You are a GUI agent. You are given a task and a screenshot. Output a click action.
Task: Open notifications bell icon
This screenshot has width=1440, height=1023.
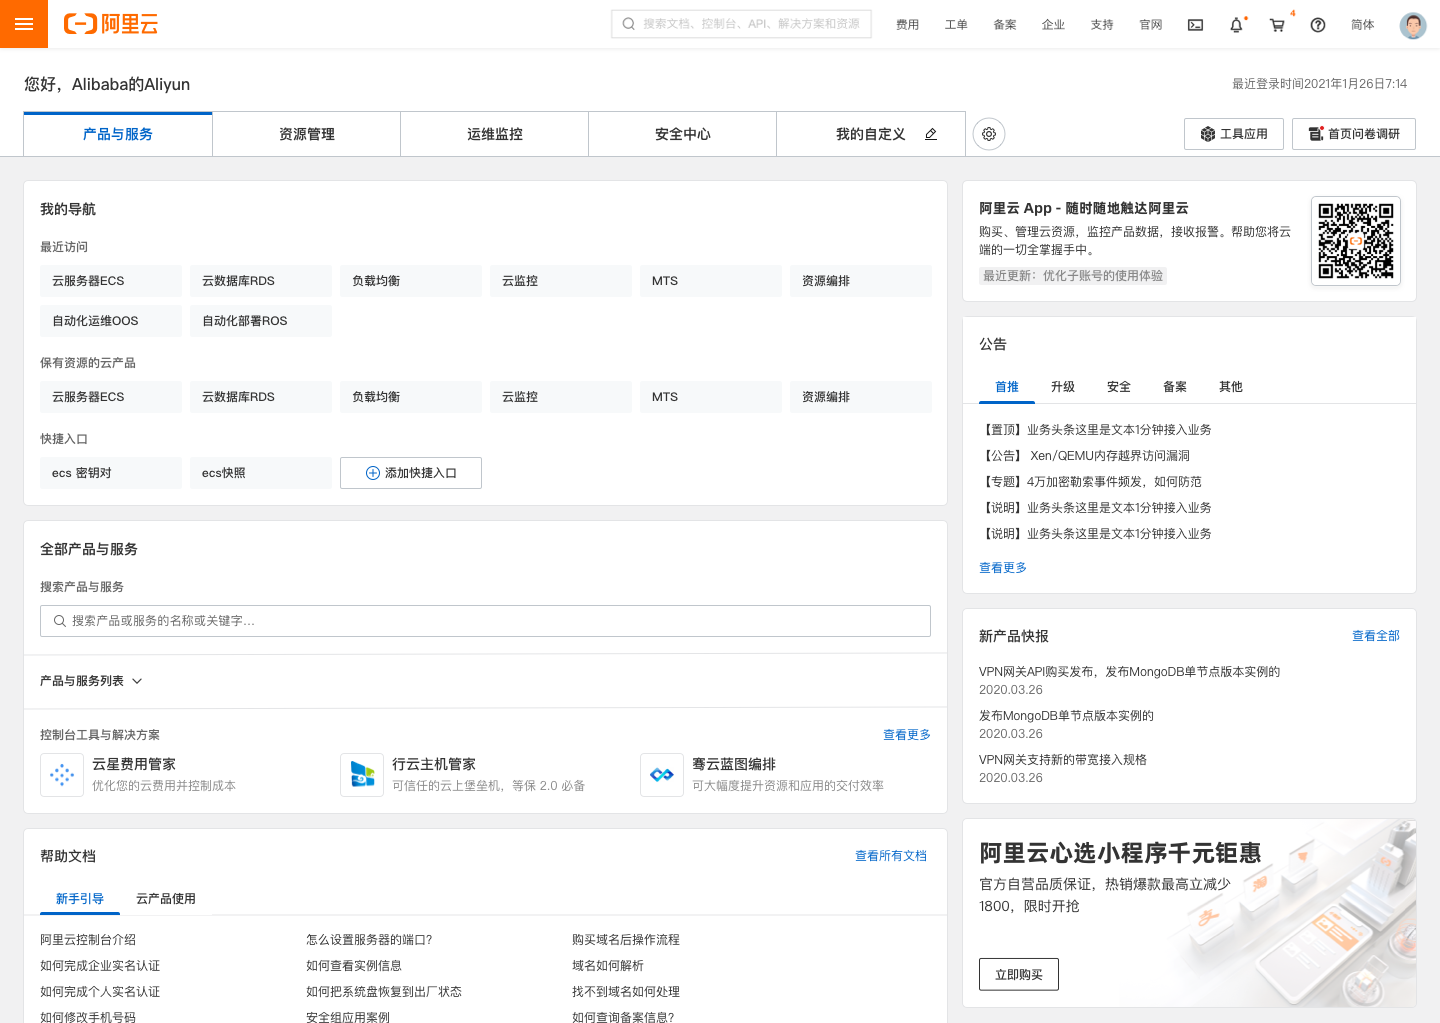click(x=1237, y=25)
